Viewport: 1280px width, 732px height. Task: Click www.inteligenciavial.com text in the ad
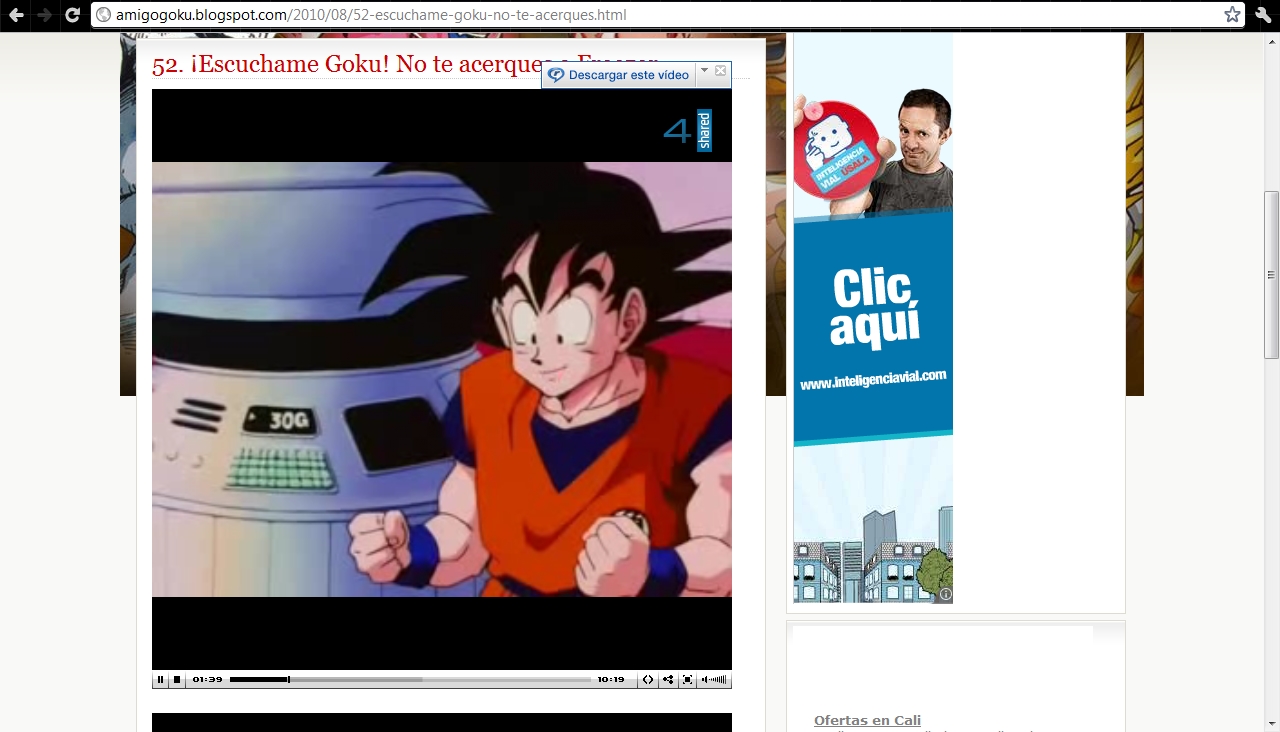coord(873,381)
